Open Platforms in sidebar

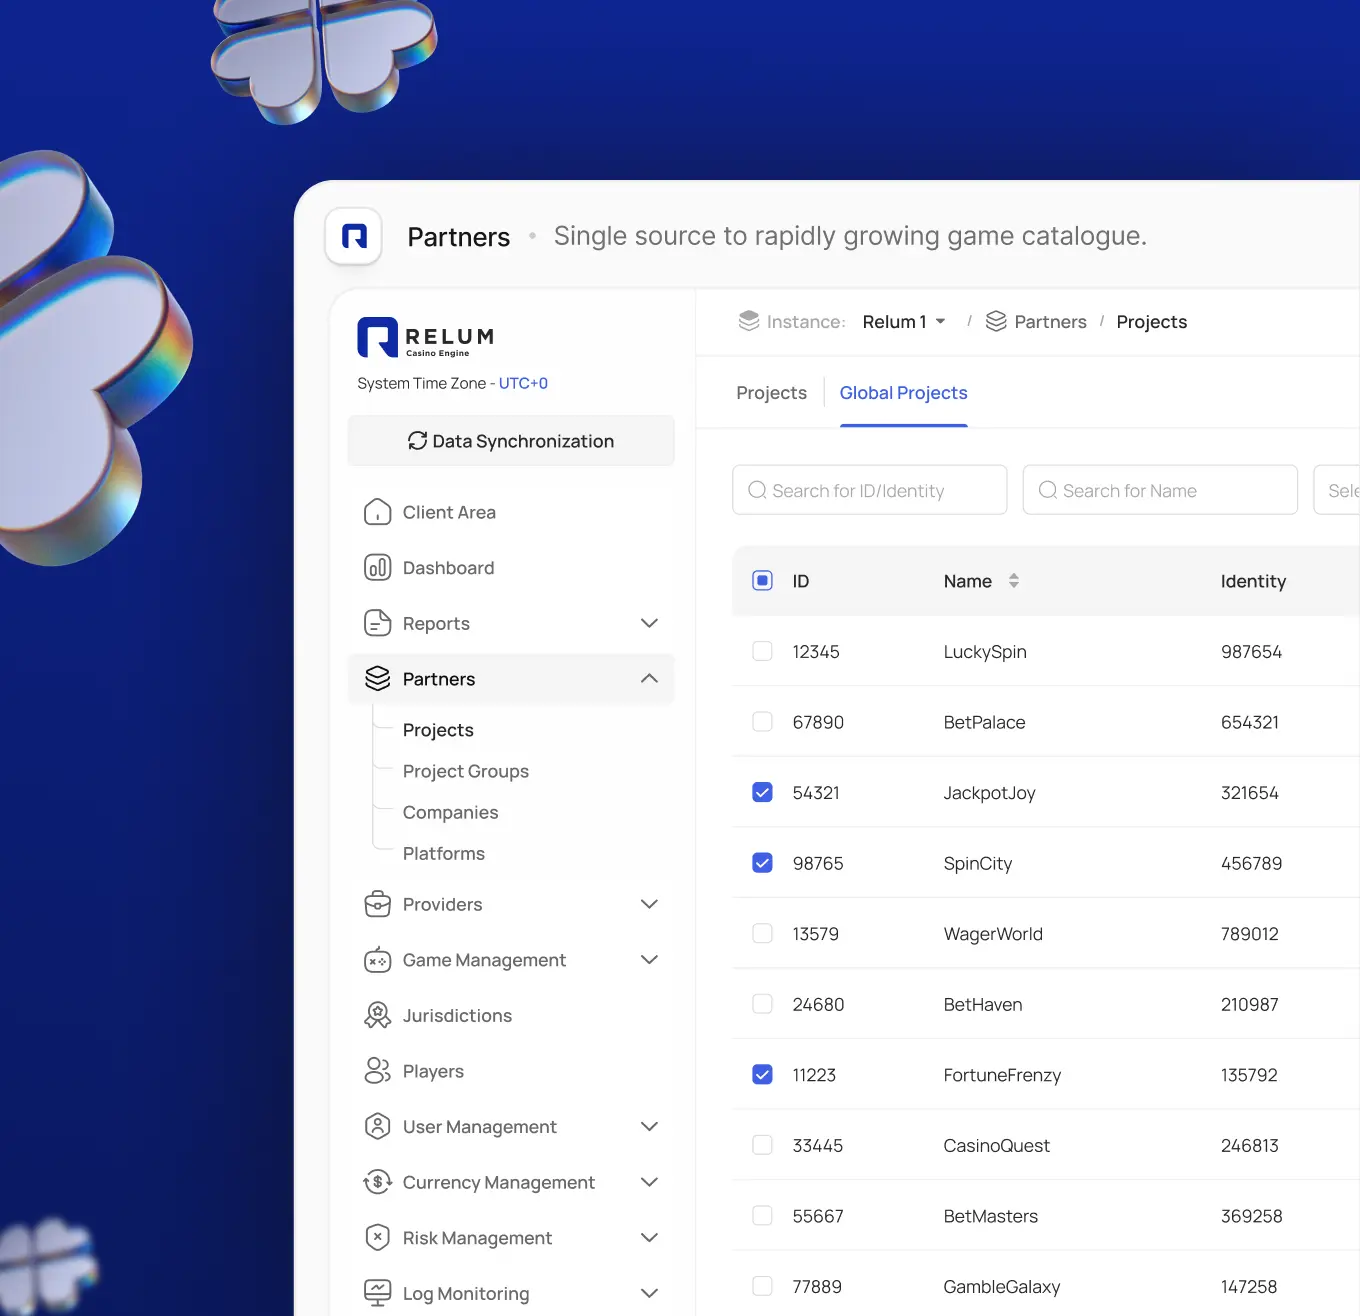443,853
